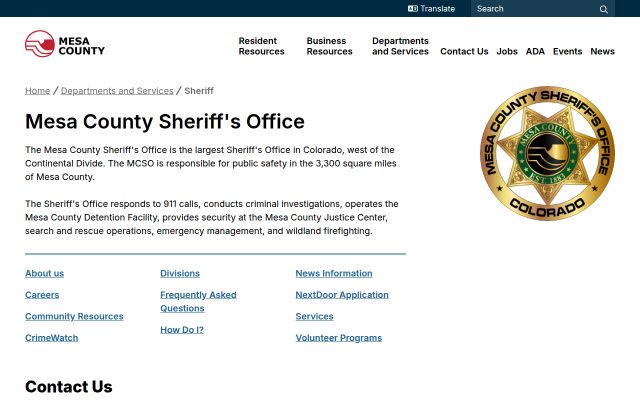The height and width of the screenshot is (400, 640).
Task: Open Resident Resources menu
Action: tap(262, 46)
